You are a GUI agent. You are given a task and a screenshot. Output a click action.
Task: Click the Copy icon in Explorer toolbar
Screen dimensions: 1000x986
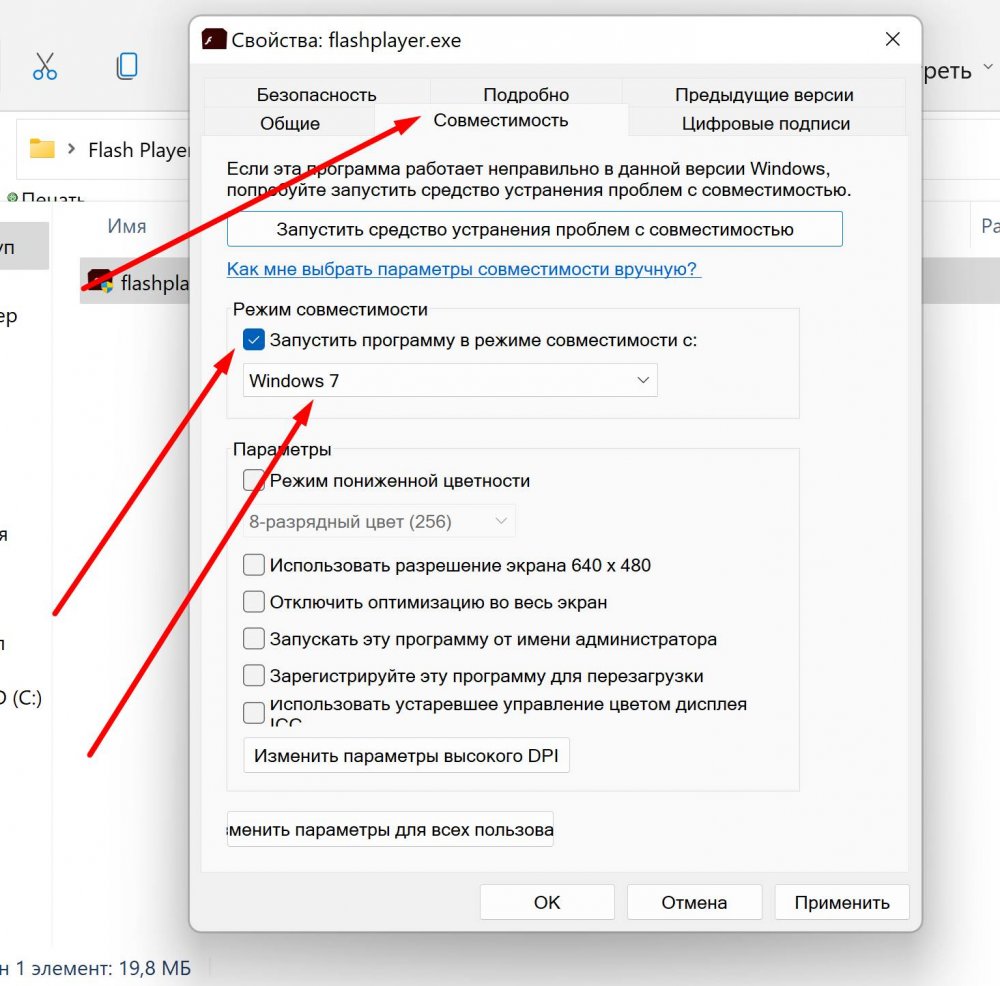click(127, 66)
